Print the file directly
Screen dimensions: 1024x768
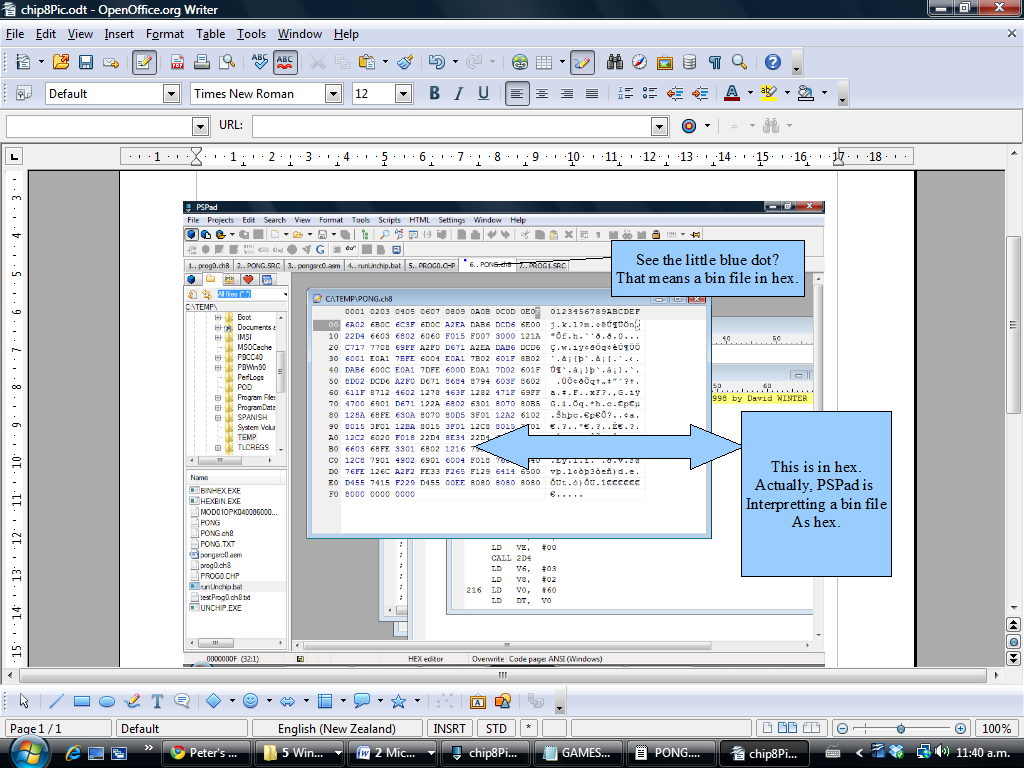point(202,62)
